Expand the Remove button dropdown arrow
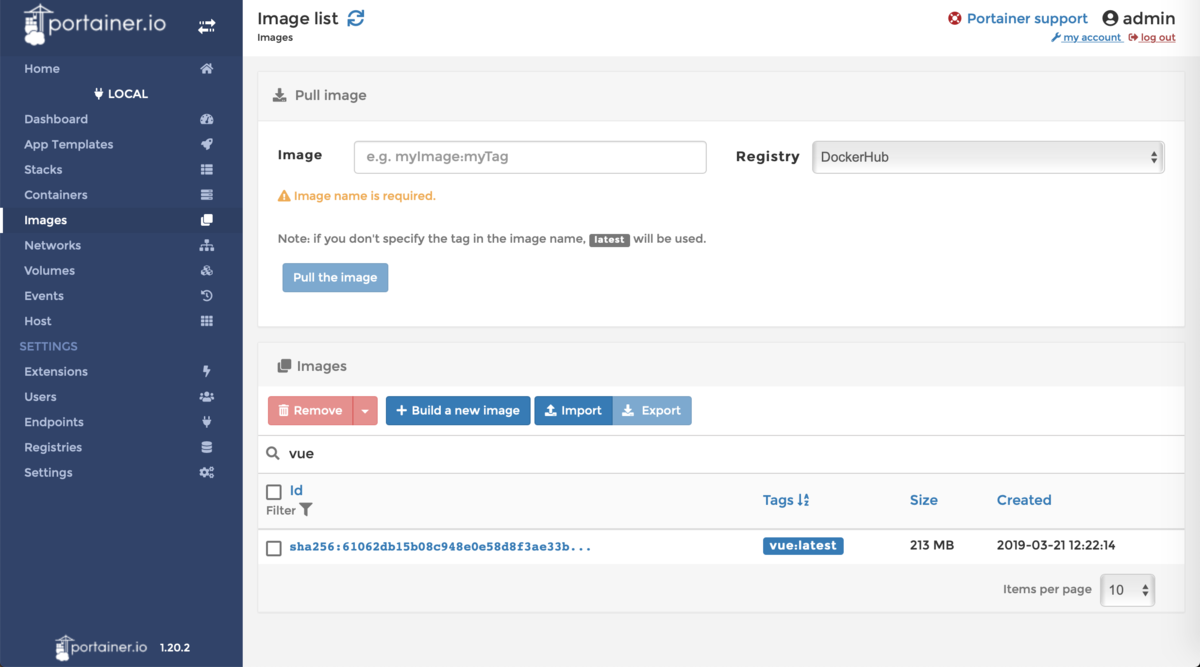 (365, 411)
